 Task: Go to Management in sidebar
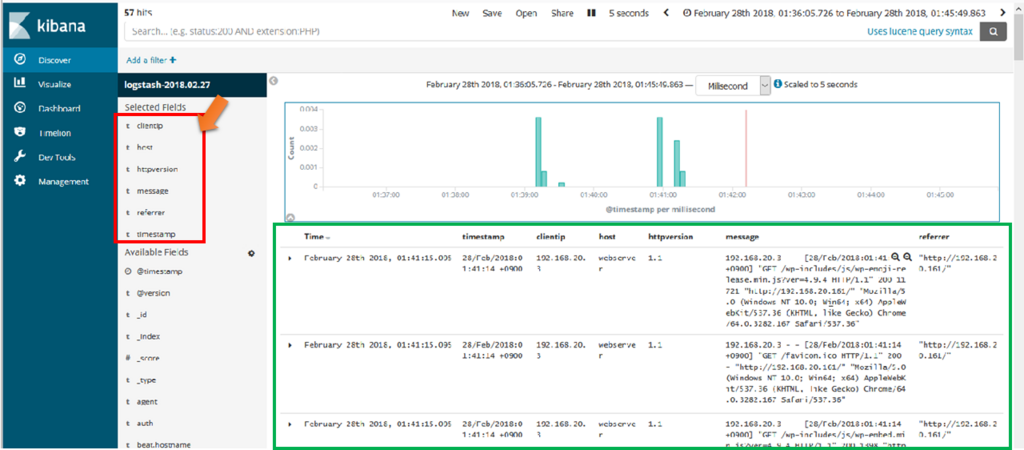pos(63,182)
